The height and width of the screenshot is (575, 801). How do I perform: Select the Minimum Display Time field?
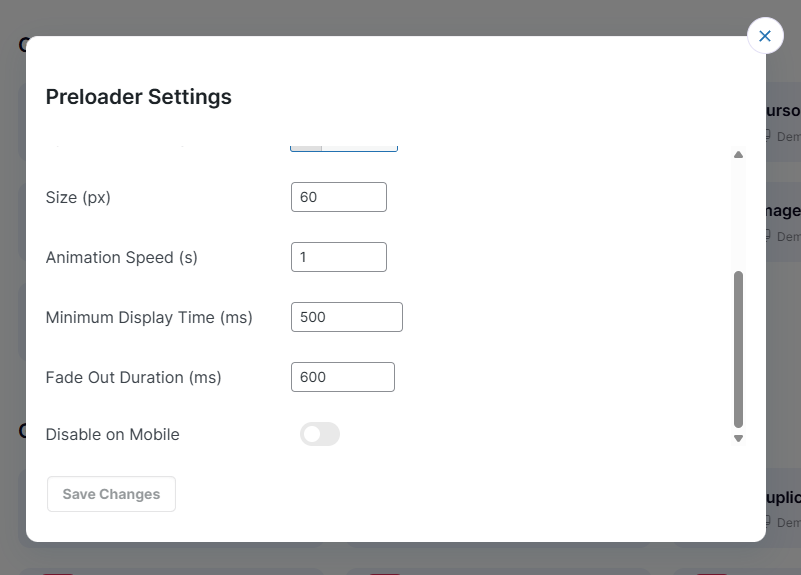pyautogui.click(x=346, y=317)
